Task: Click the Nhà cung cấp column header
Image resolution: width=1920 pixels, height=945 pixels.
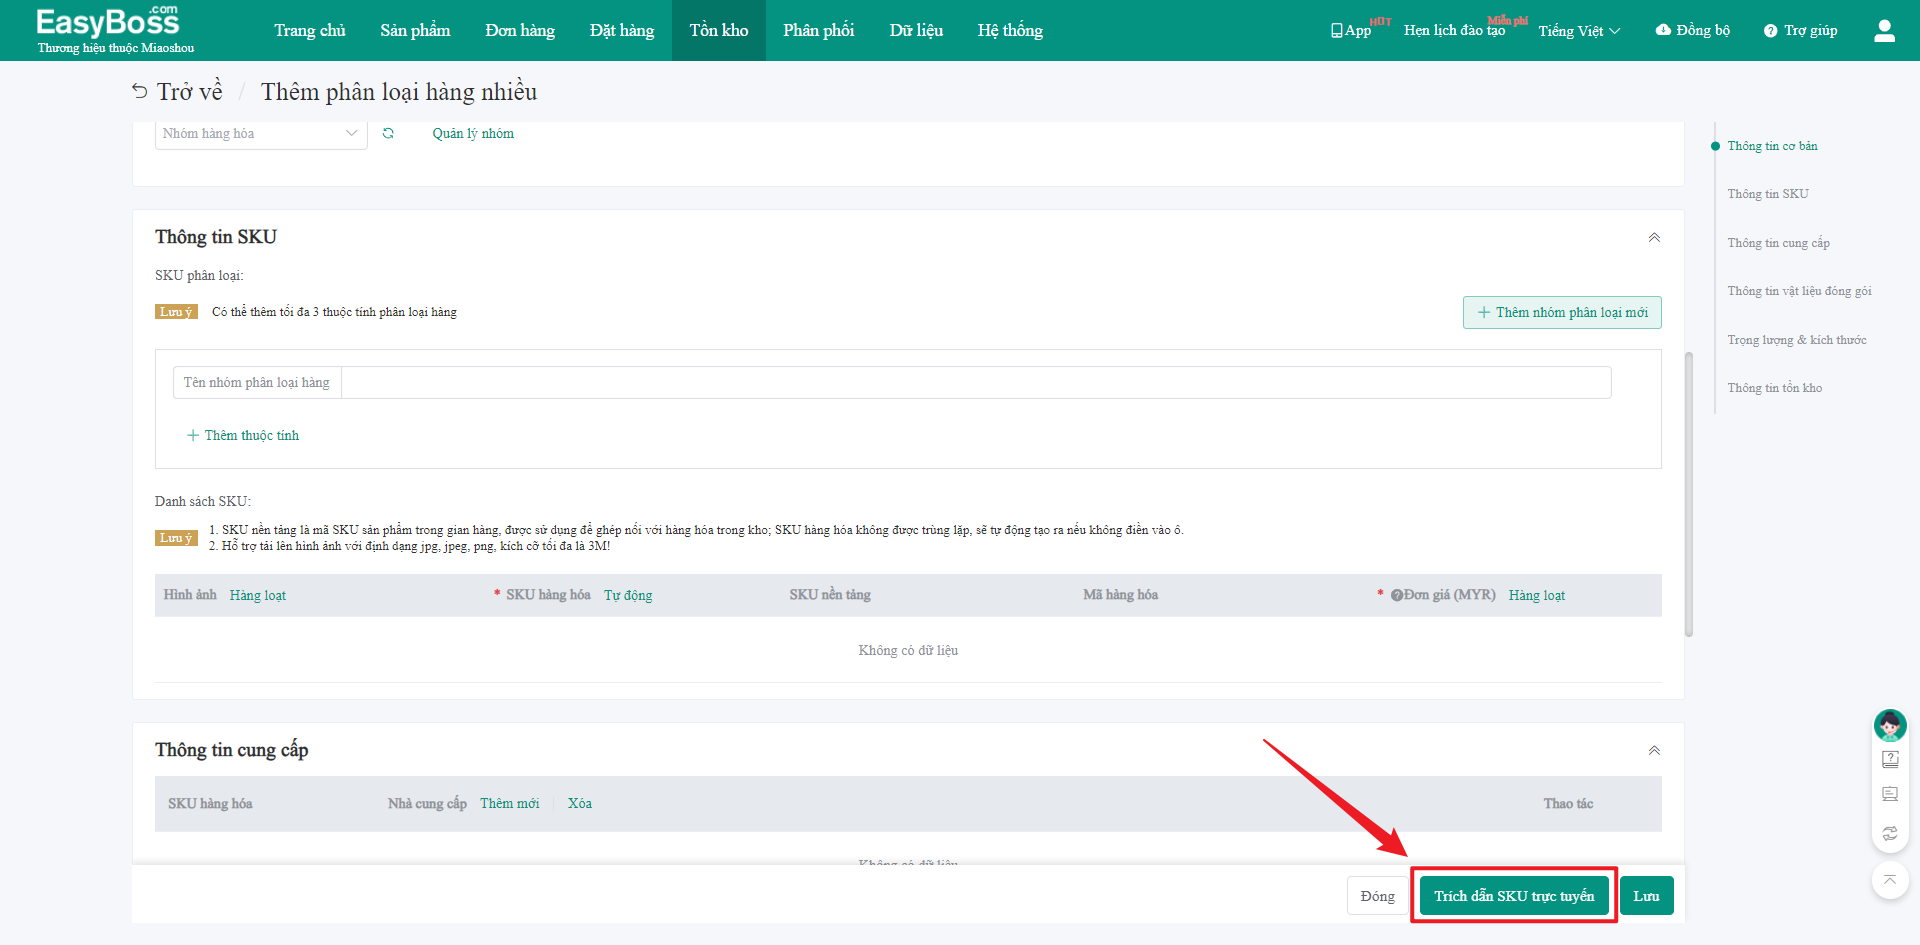Action: 427,803
